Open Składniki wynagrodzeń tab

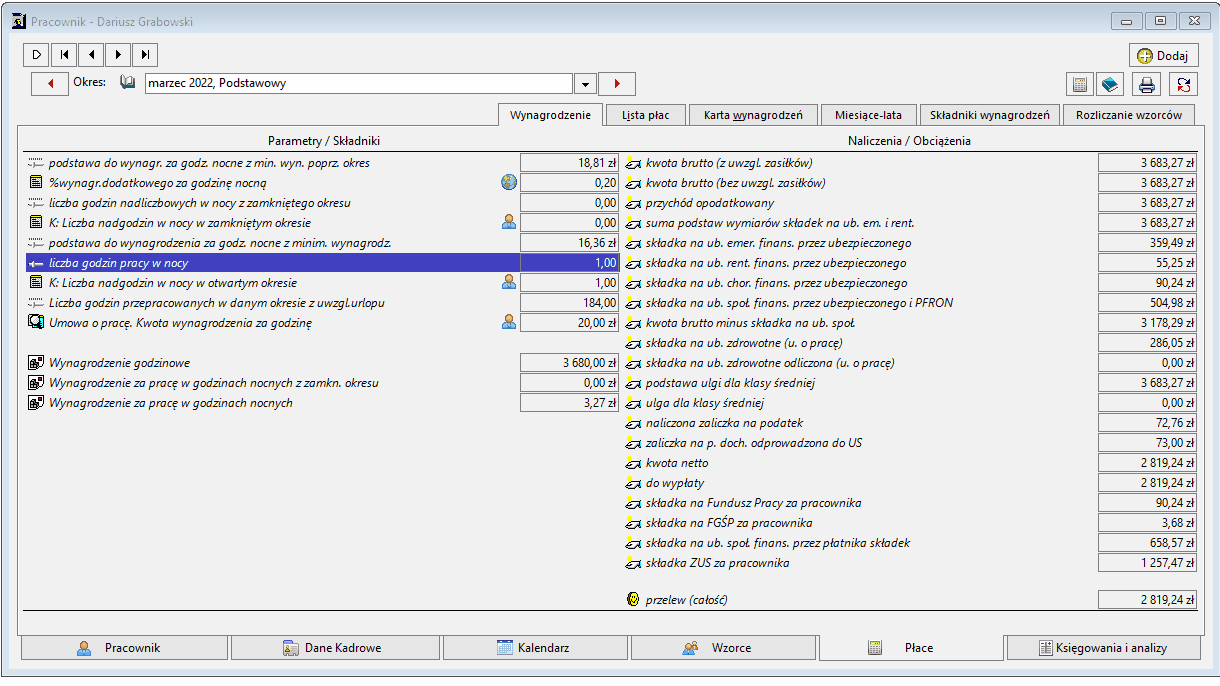989,115
